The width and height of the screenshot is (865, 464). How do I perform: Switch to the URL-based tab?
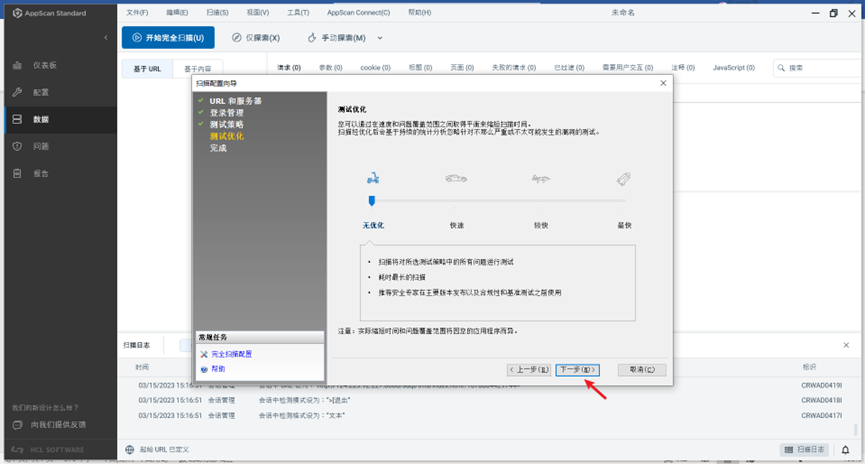tap(147, 69)
